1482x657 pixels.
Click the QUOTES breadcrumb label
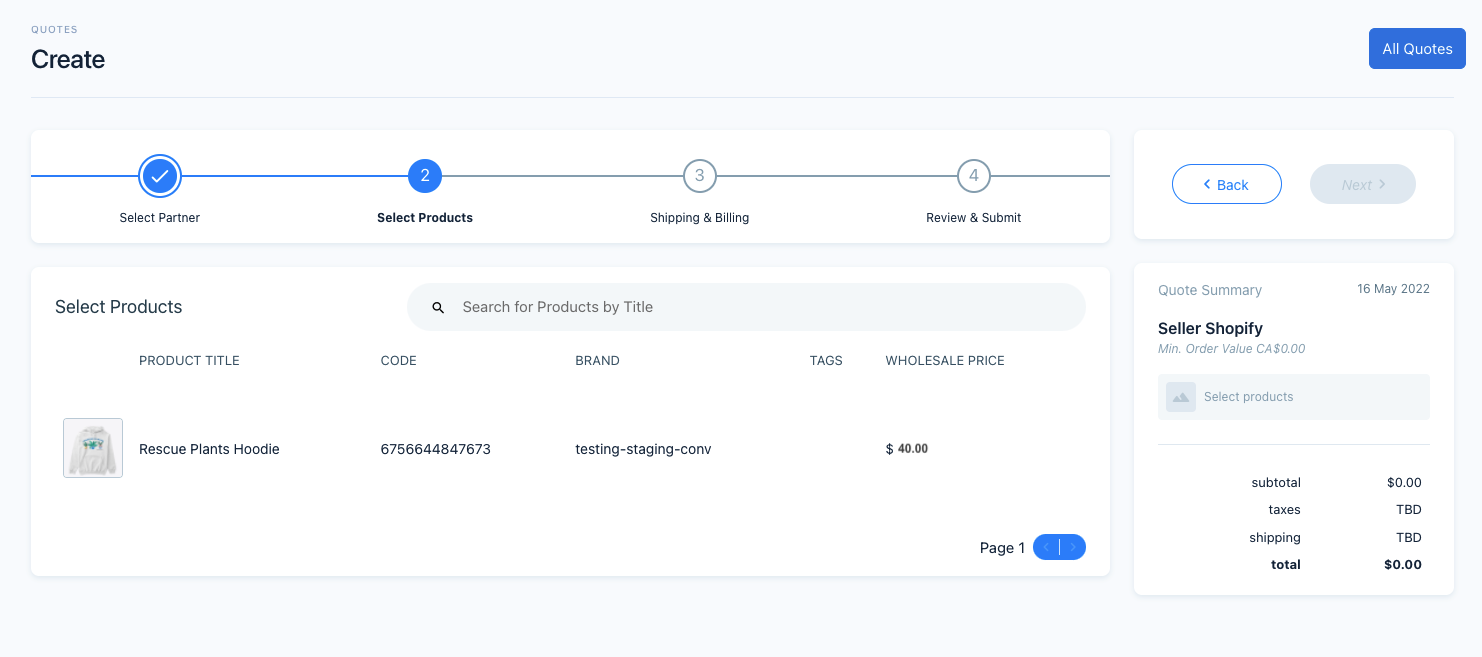coord(54,30)
